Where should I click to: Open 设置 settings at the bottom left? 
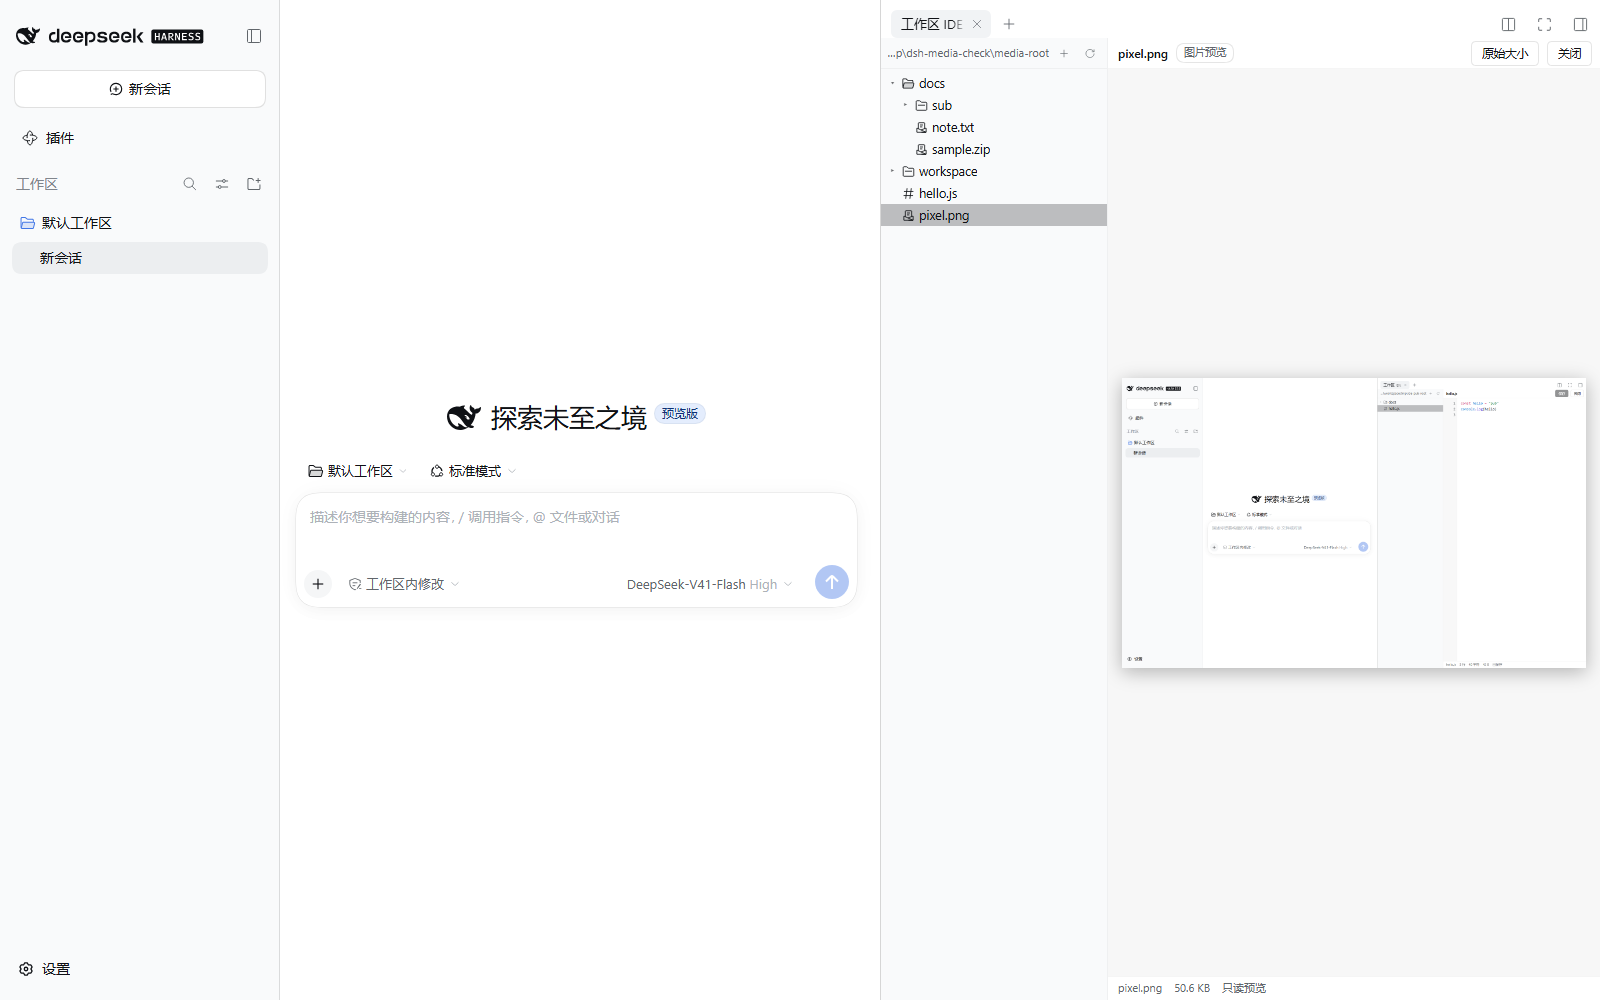45,969
